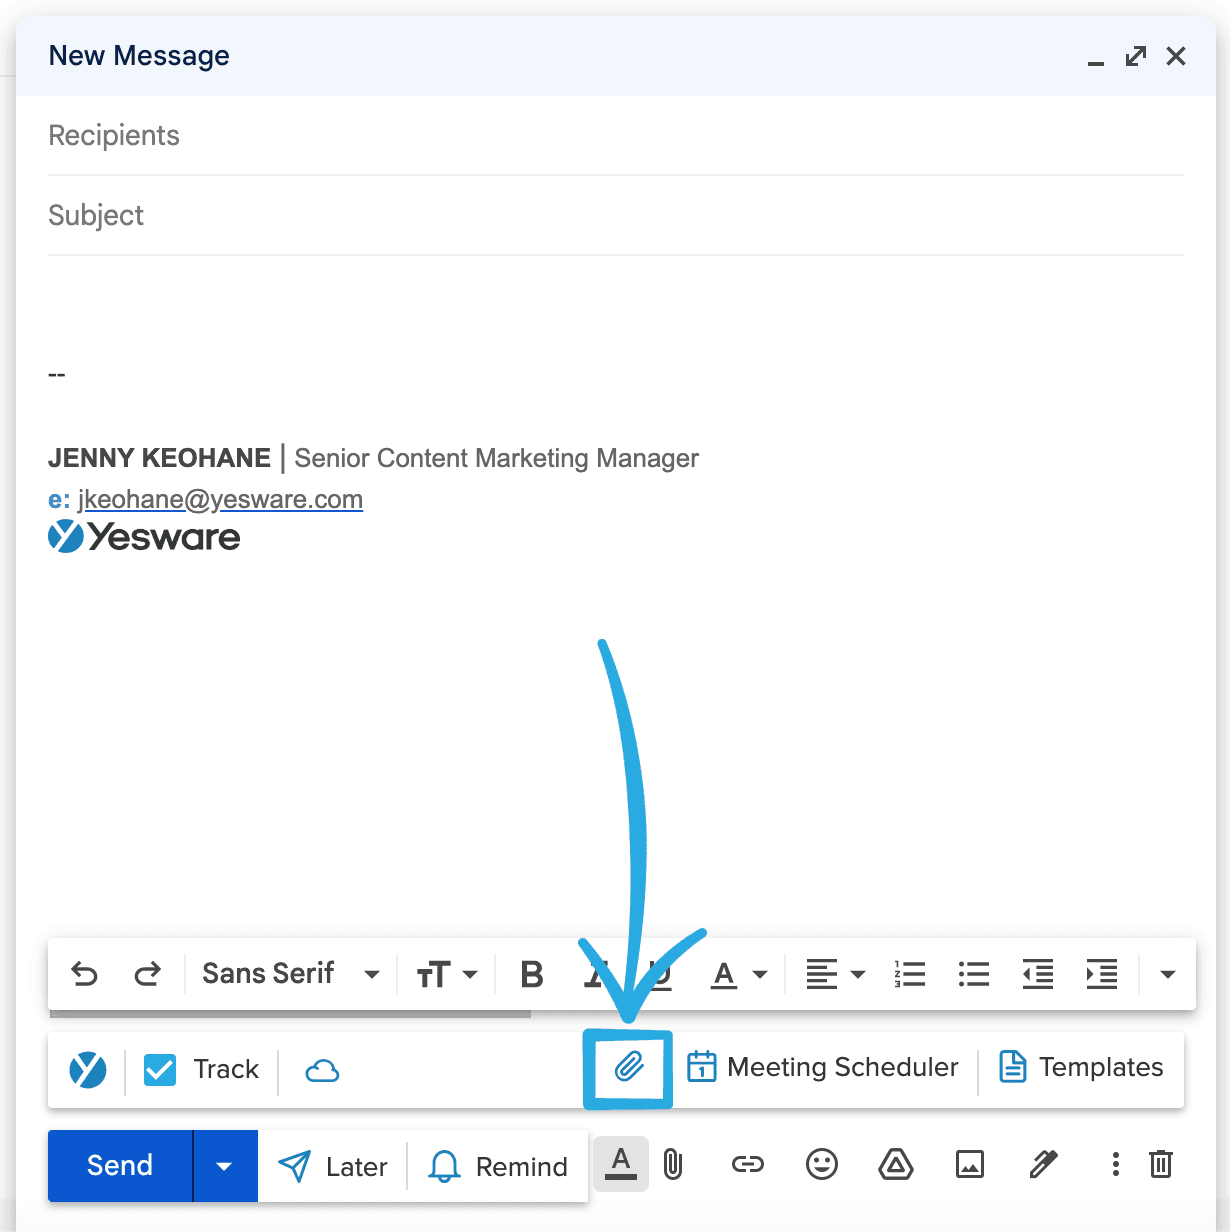Click the Yesware cloud icon

322,1070
